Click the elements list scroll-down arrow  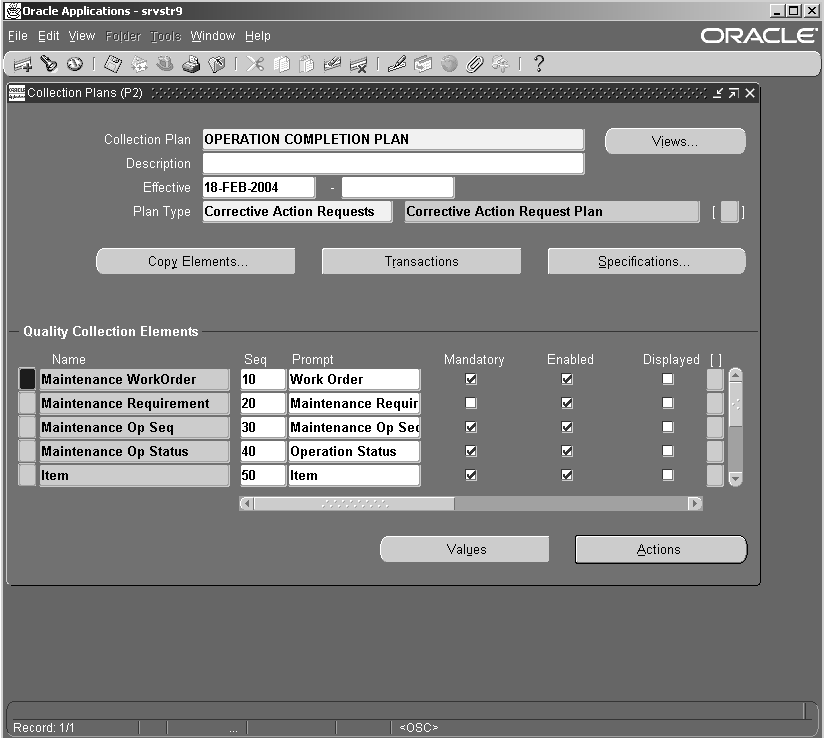tap(736, 479)
